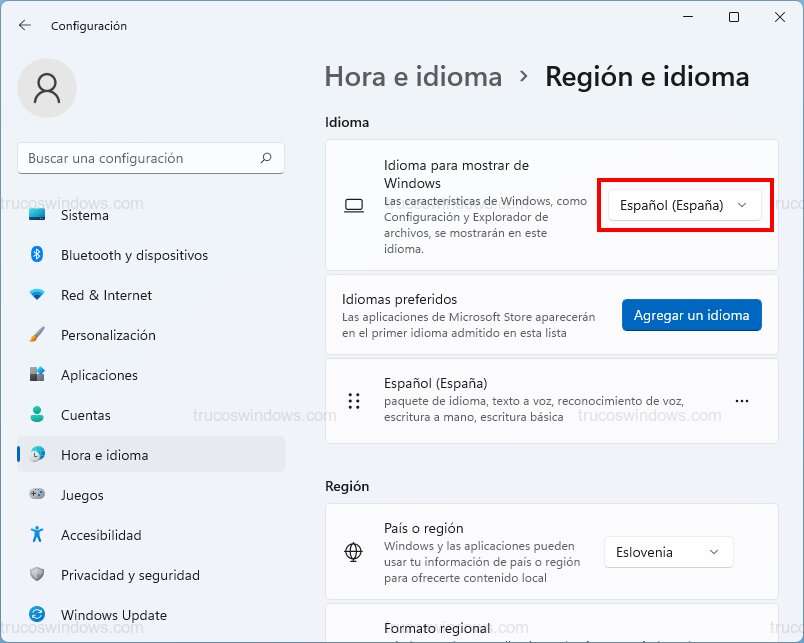804x643 pixels.
Task: Click the Windows Update sync icon
Action: 37,615
